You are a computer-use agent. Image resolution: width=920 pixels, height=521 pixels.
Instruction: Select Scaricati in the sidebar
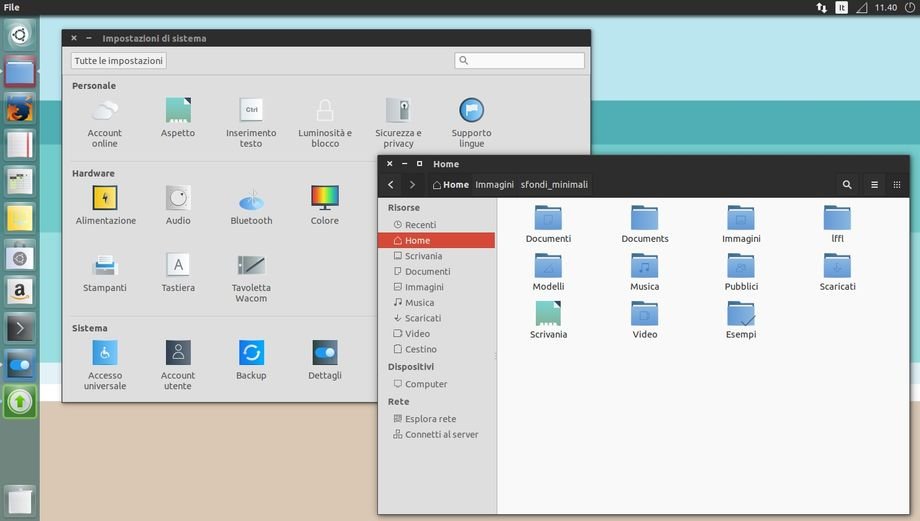coord(422,318)
